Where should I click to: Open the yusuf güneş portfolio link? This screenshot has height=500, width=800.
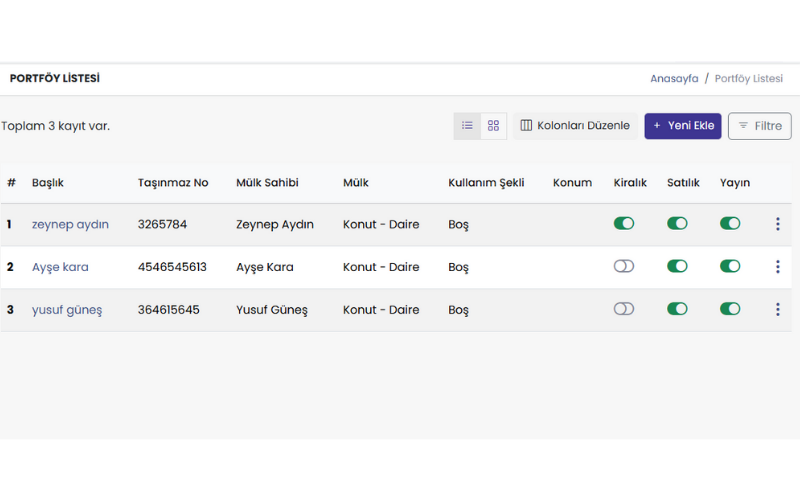pyautogui.click(x=67, y=310)
